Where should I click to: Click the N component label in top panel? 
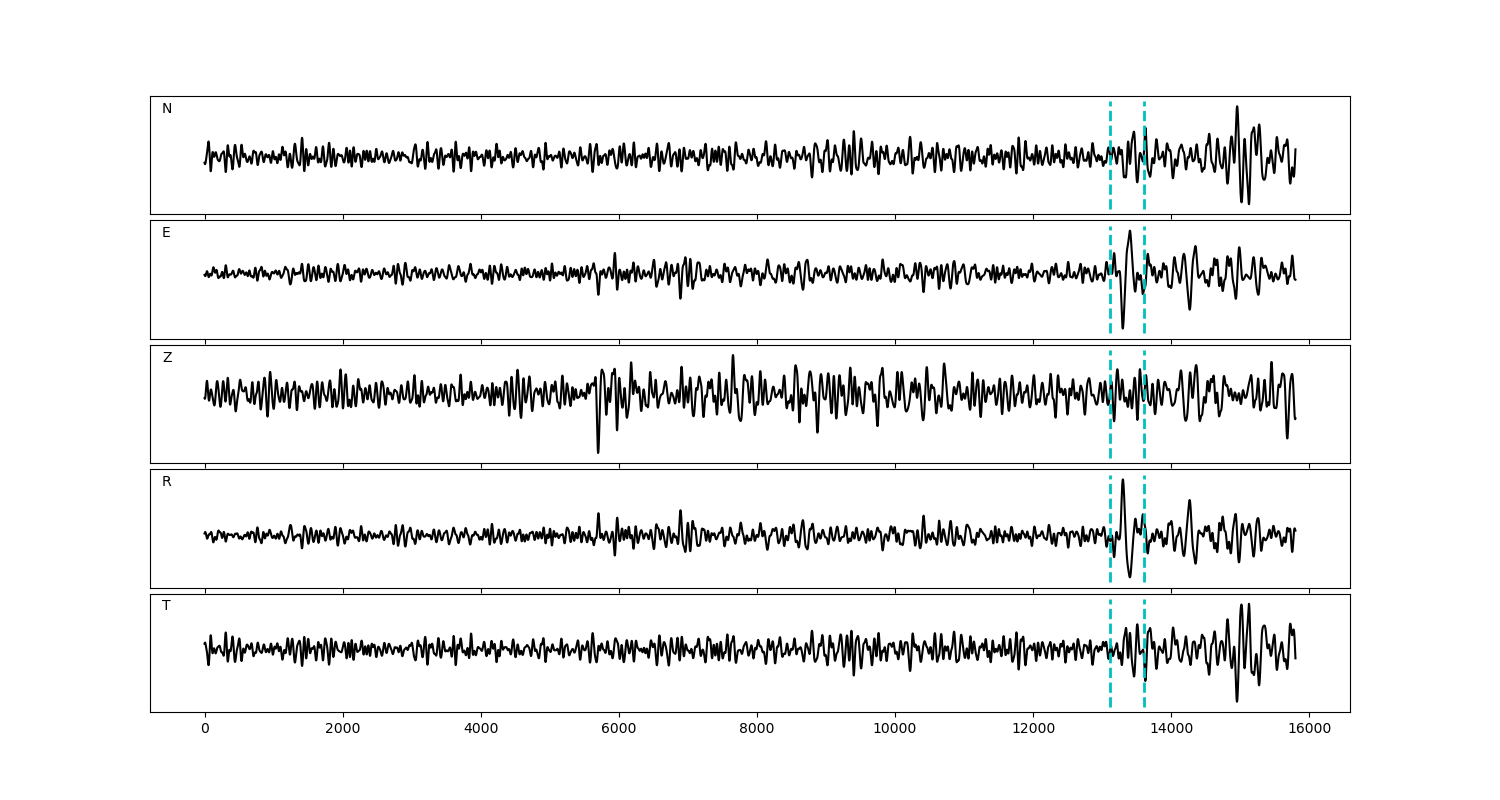(x=167, y=109)
